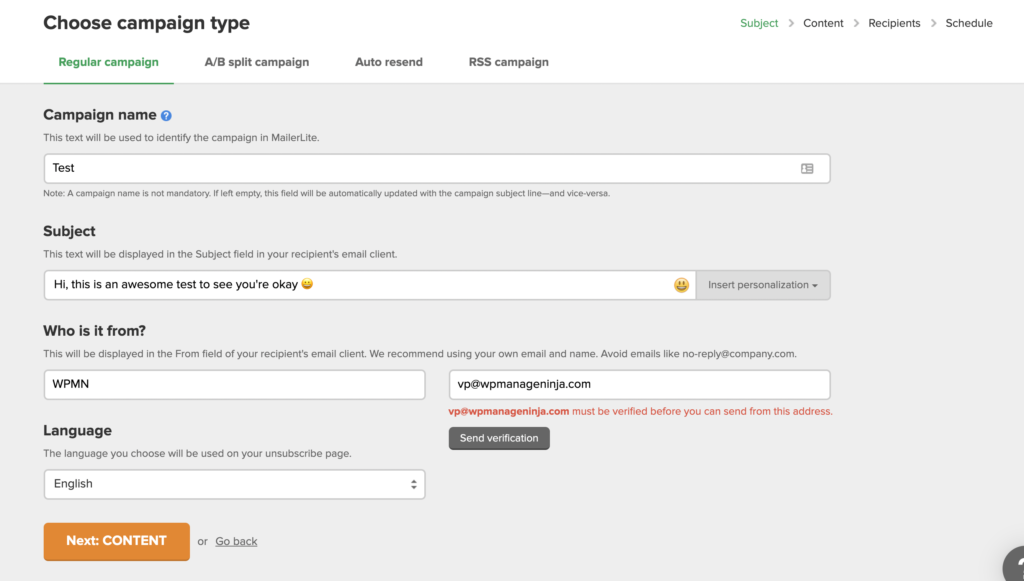Open the campaign name help tooltip
The height and width of the screenshot is (581, 1024).
(166, 115)
